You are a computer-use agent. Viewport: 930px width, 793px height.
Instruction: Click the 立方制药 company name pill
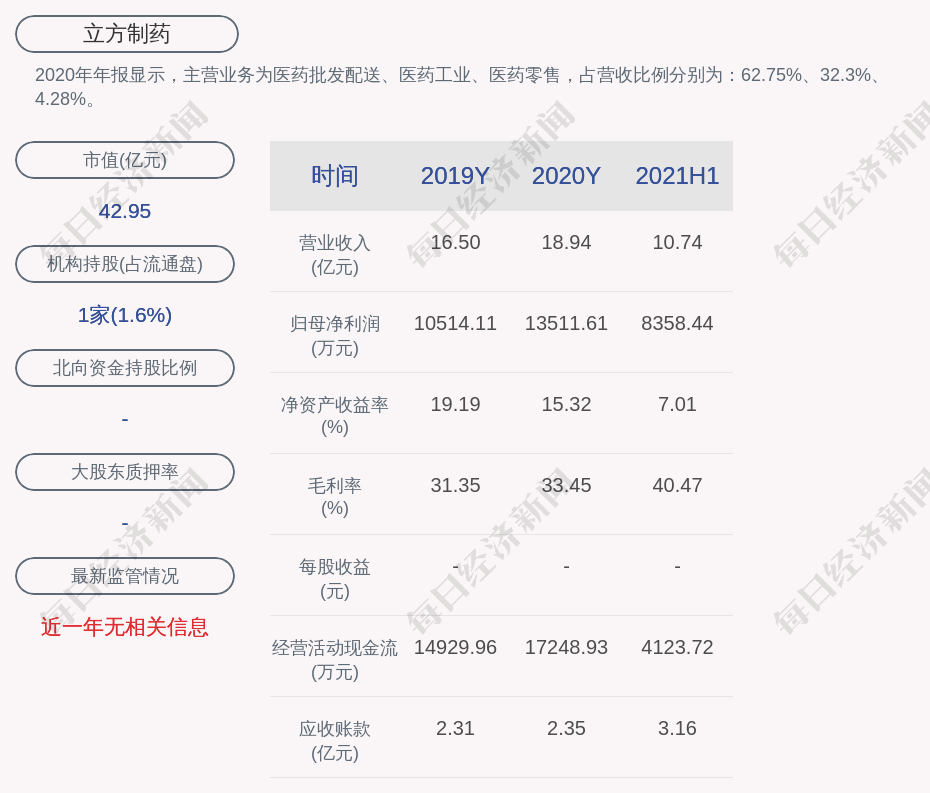point(127,34)
